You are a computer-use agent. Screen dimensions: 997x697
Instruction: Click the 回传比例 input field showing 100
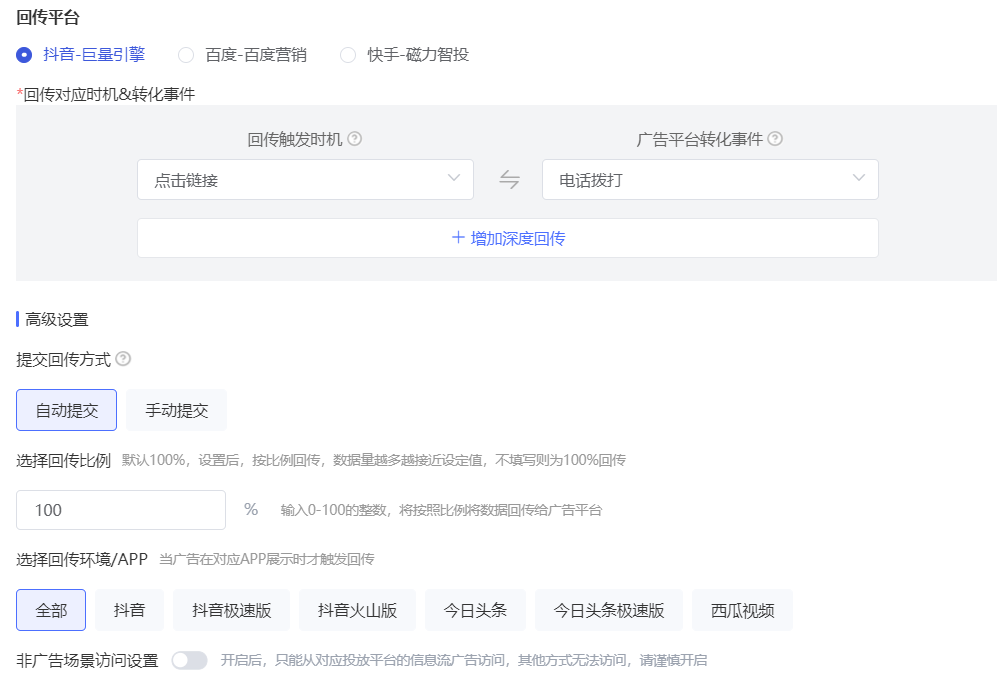click(121, 510)
